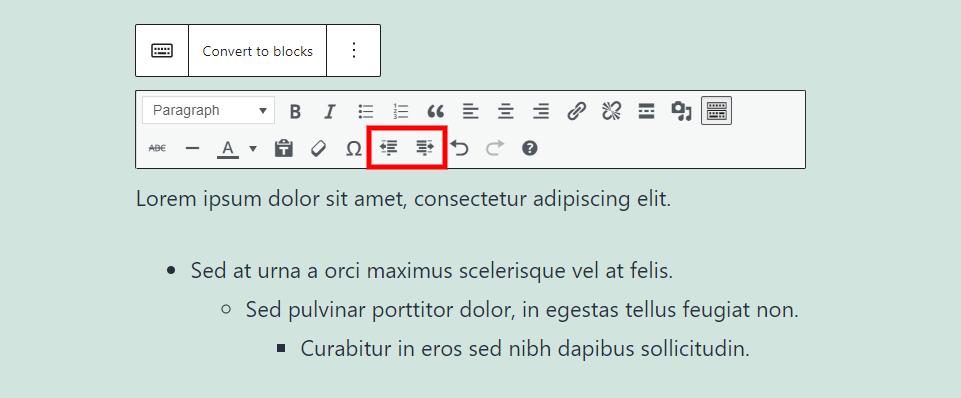961x398 pixels.
Task: Increase indent of list item
Action: tap(424, 148)
